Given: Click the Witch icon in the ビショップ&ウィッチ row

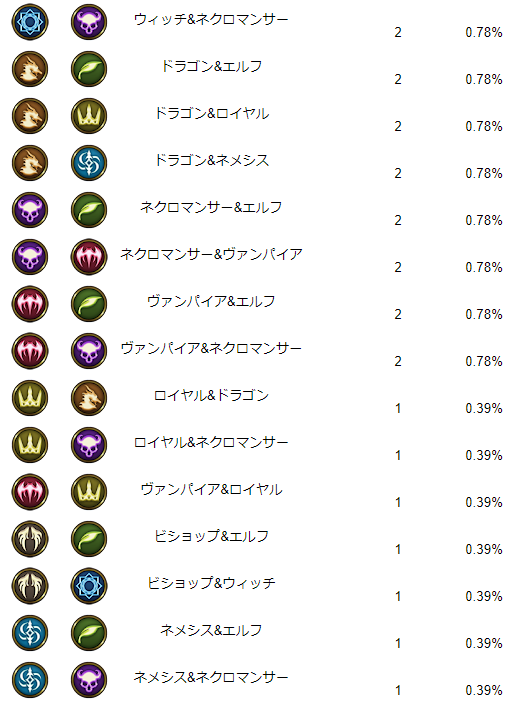Looking at the screenshot, I should (89, 586).
